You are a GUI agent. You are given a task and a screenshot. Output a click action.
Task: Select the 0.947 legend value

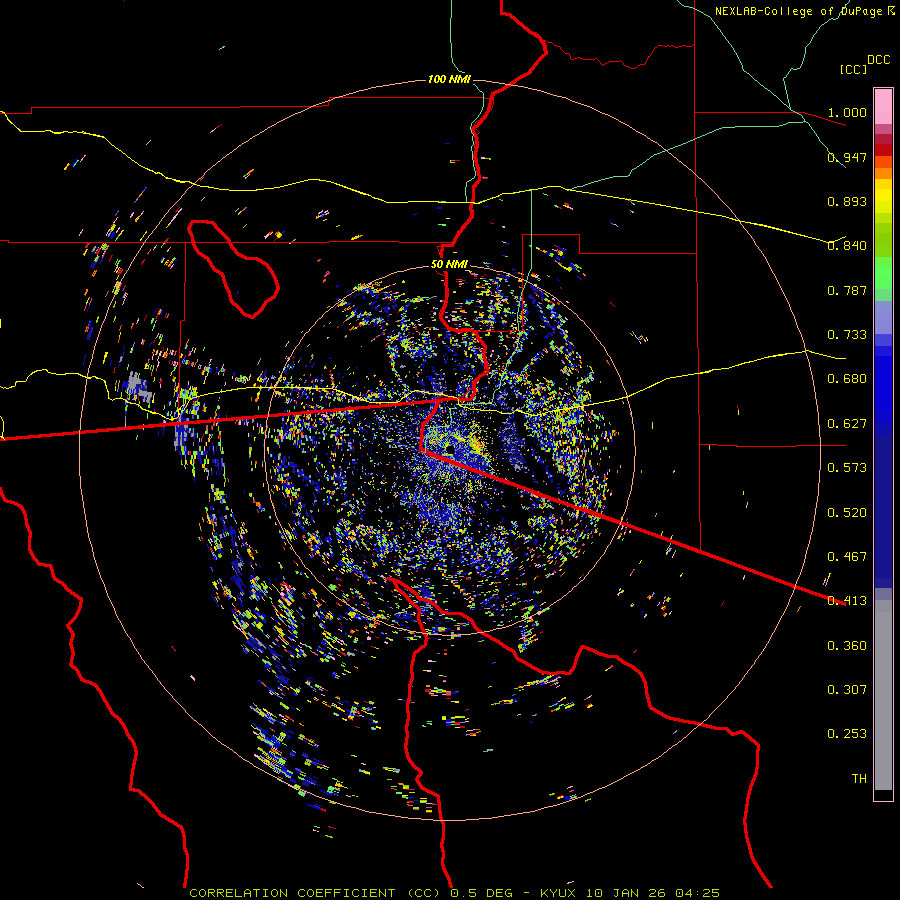coord(847,157)
